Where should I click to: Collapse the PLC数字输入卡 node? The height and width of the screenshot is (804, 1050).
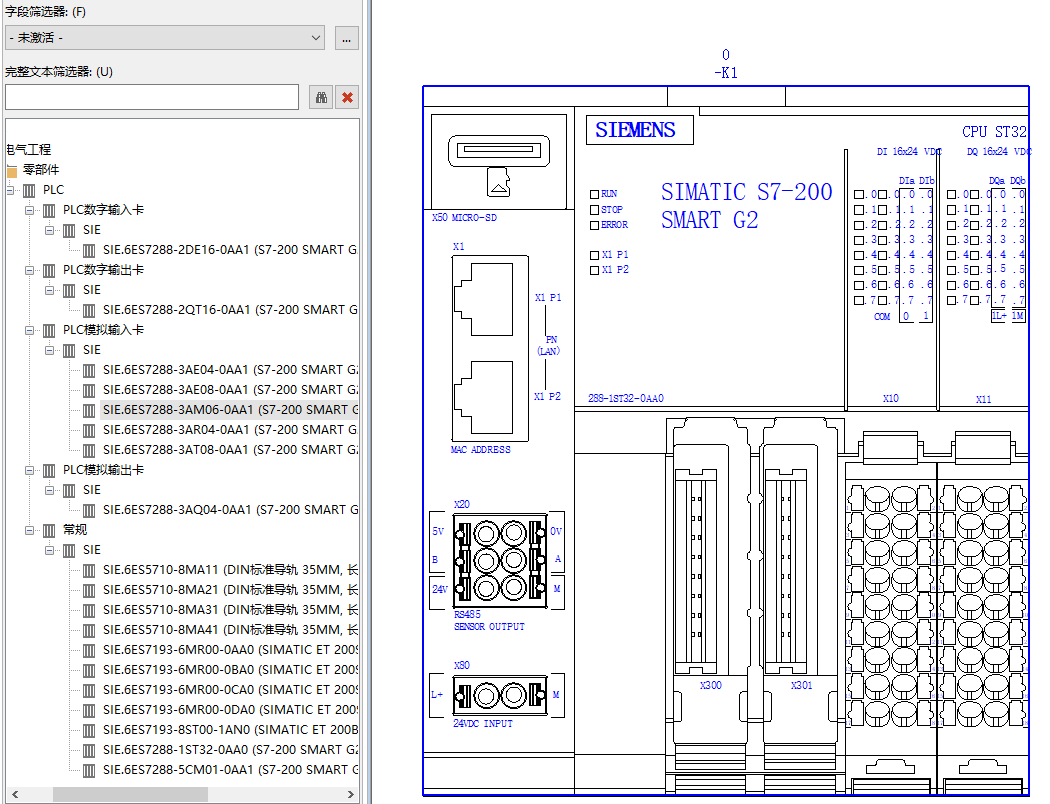[x=29, y=210]
